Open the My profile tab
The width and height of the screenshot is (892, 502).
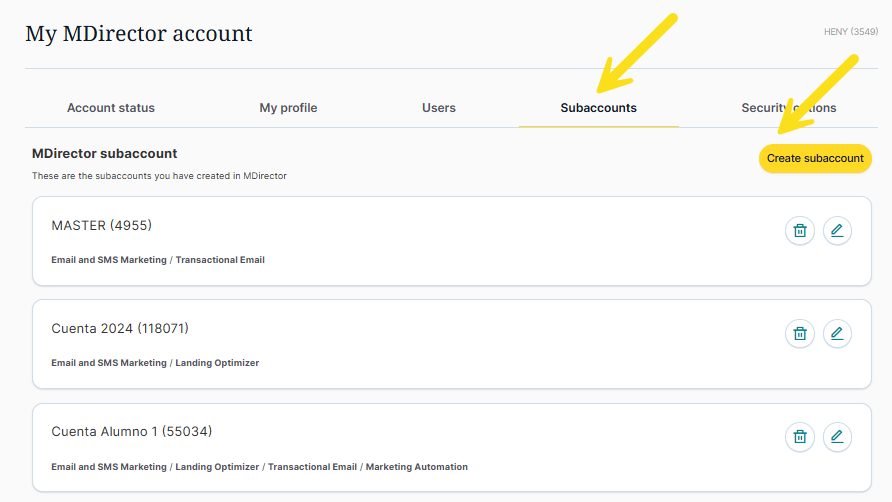[x=288, y=108]
